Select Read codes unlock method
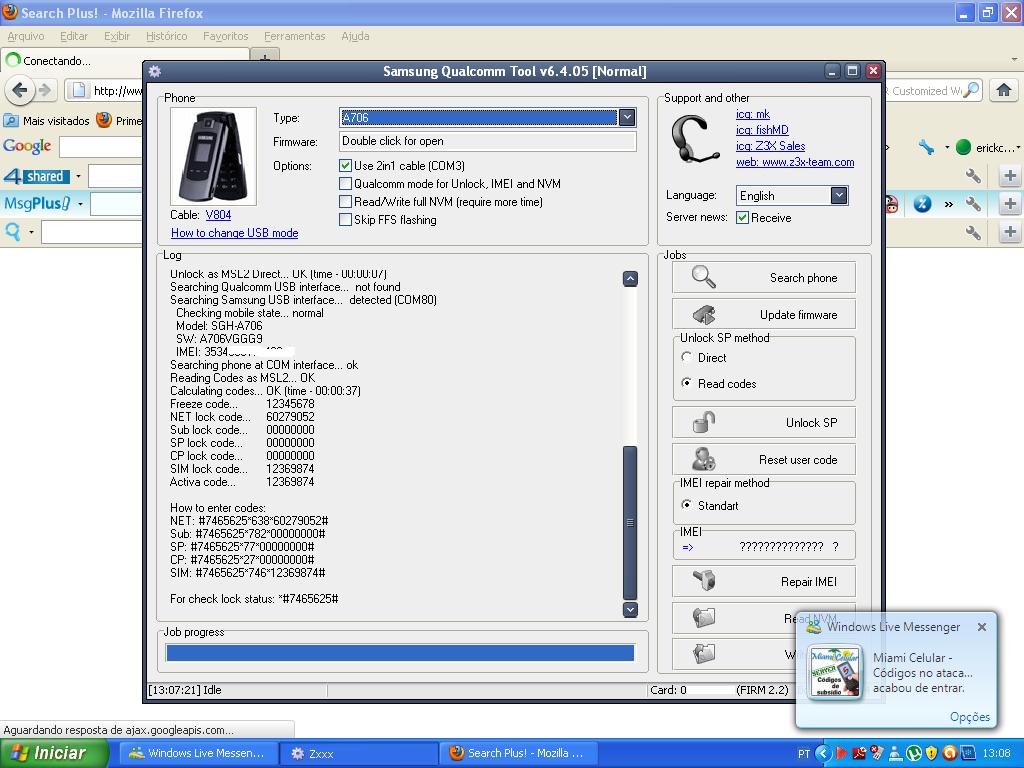 click(686, 383)
